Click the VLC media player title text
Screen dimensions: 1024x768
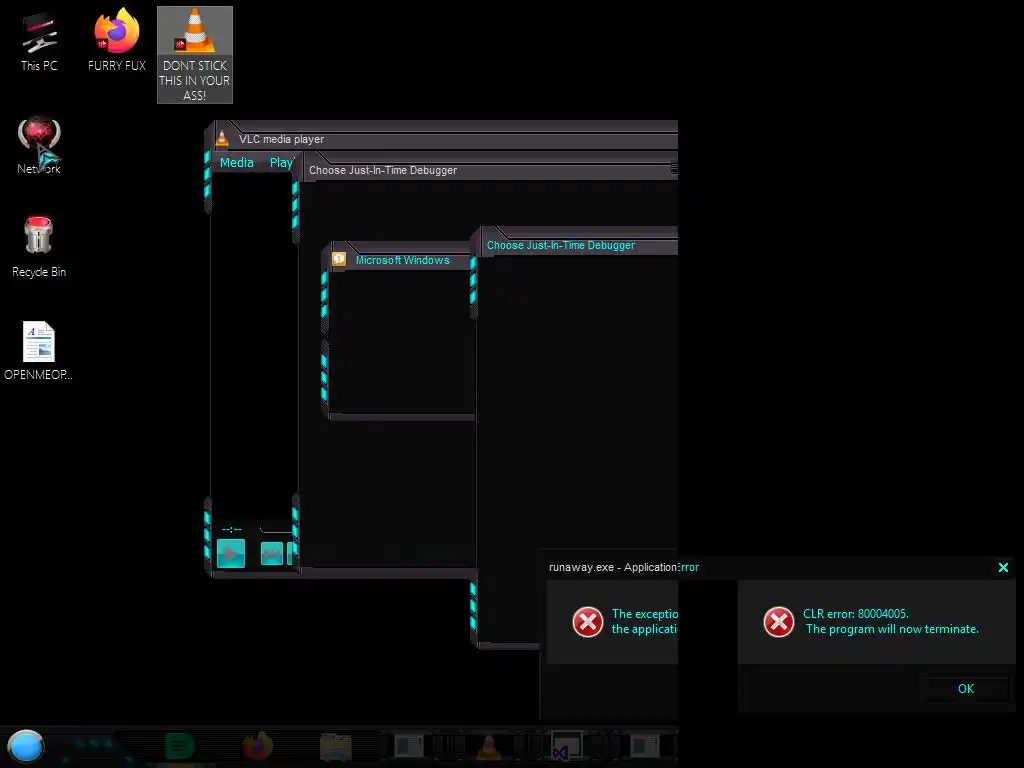coord(281,139)
